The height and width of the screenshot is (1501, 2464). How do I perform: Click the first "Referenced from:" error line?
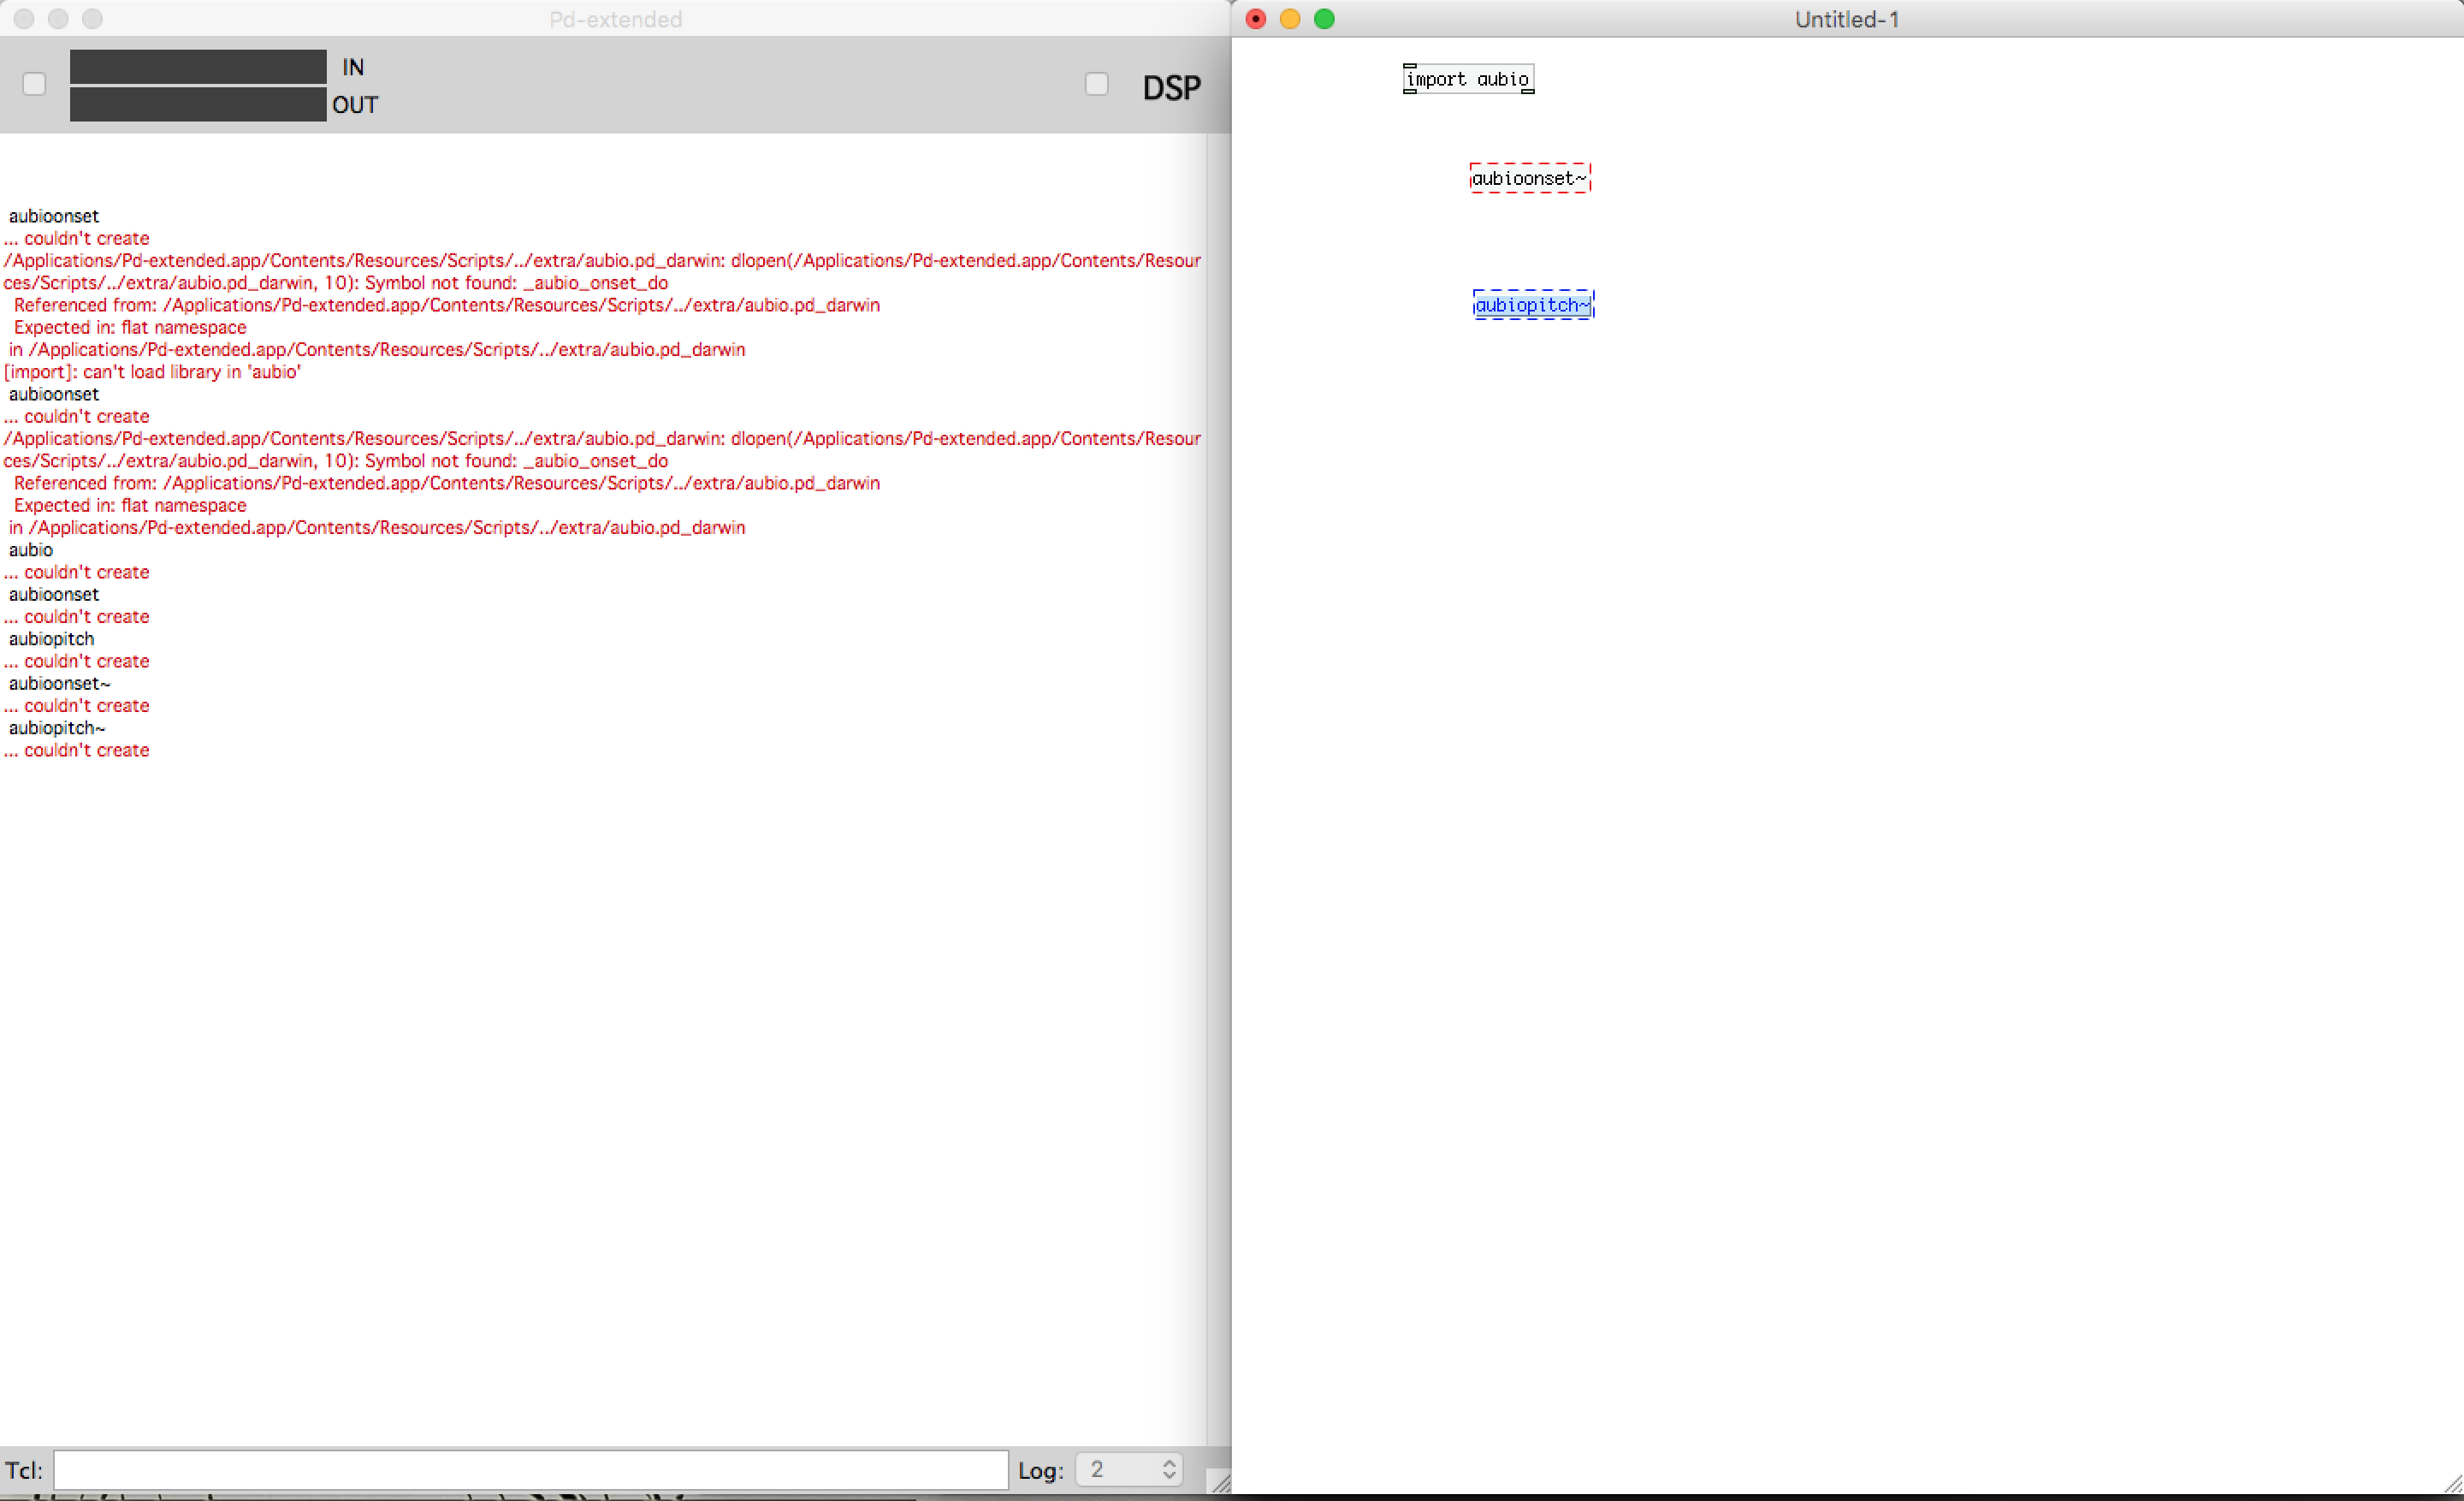click(447, 305)
